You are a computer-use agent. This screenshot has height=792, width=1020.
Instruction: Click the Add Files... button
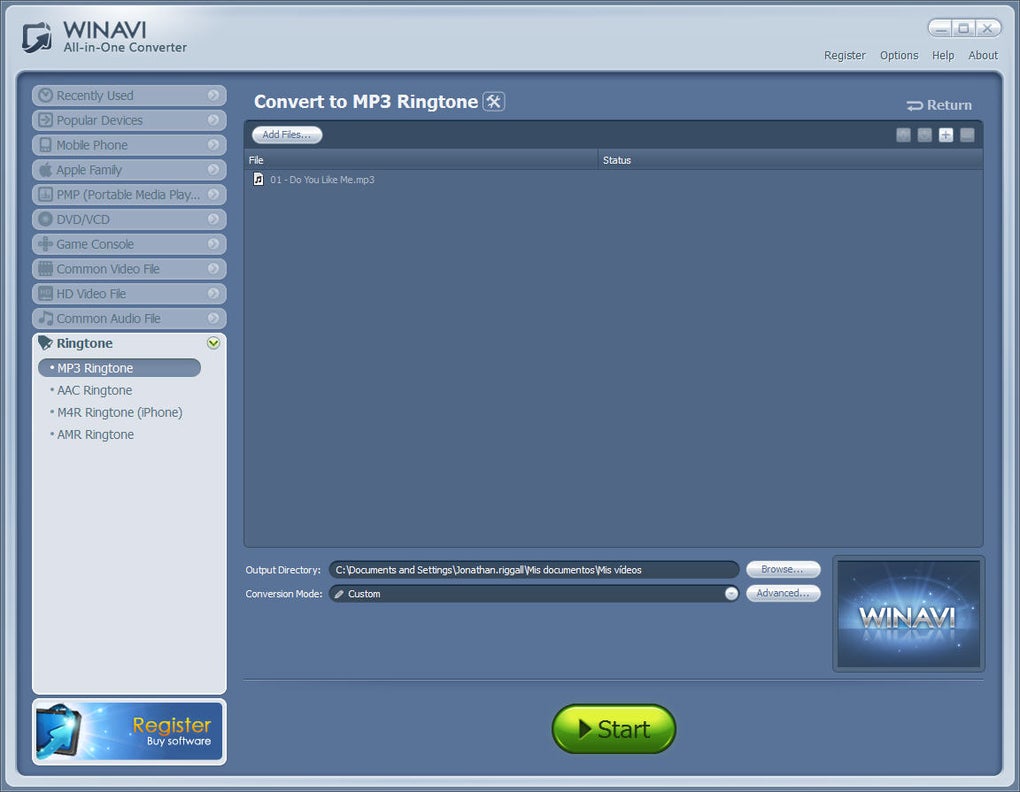click(287, 135)
